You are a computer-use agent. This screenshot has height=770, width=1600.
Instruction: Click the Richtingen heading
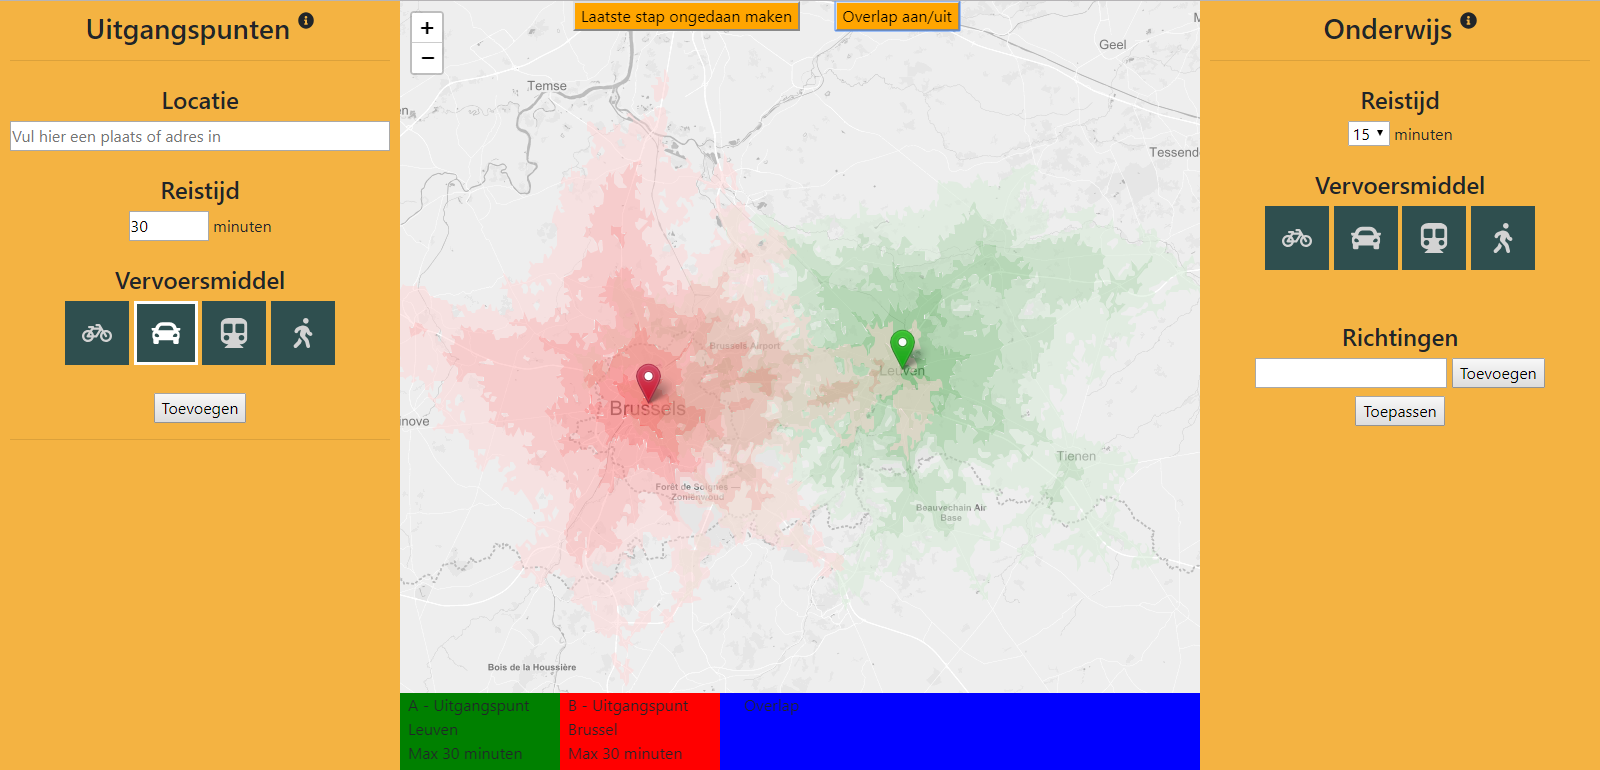pyautogui.click(x=1400, y=338)
